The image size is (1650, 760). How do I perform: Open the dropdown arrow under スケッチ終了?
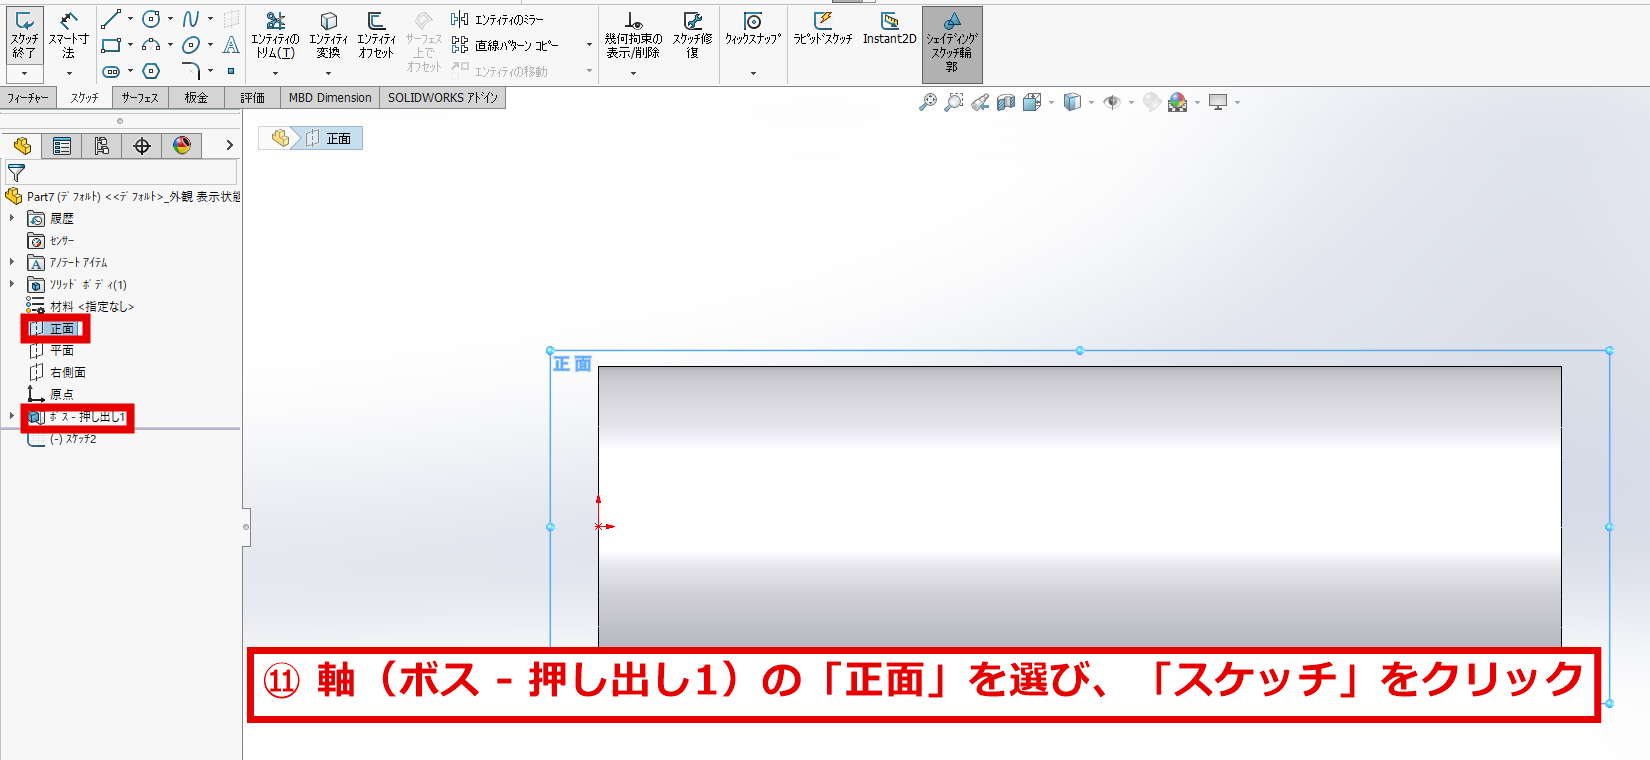coord(24,73)
